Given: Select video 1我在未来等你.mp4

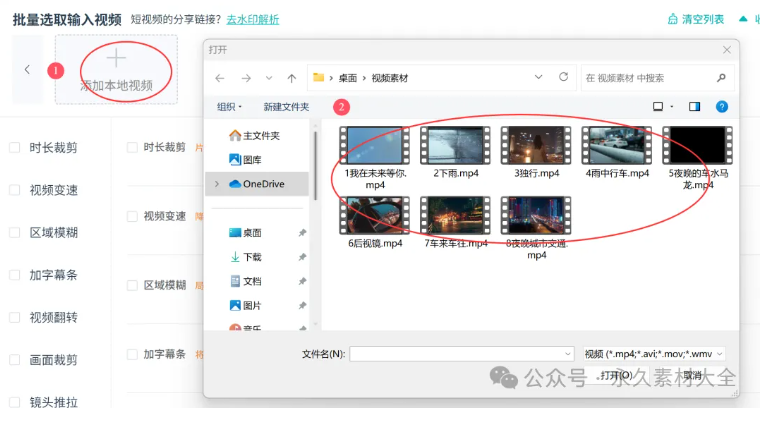Looking at the screenshot, I should pos(375,158).
